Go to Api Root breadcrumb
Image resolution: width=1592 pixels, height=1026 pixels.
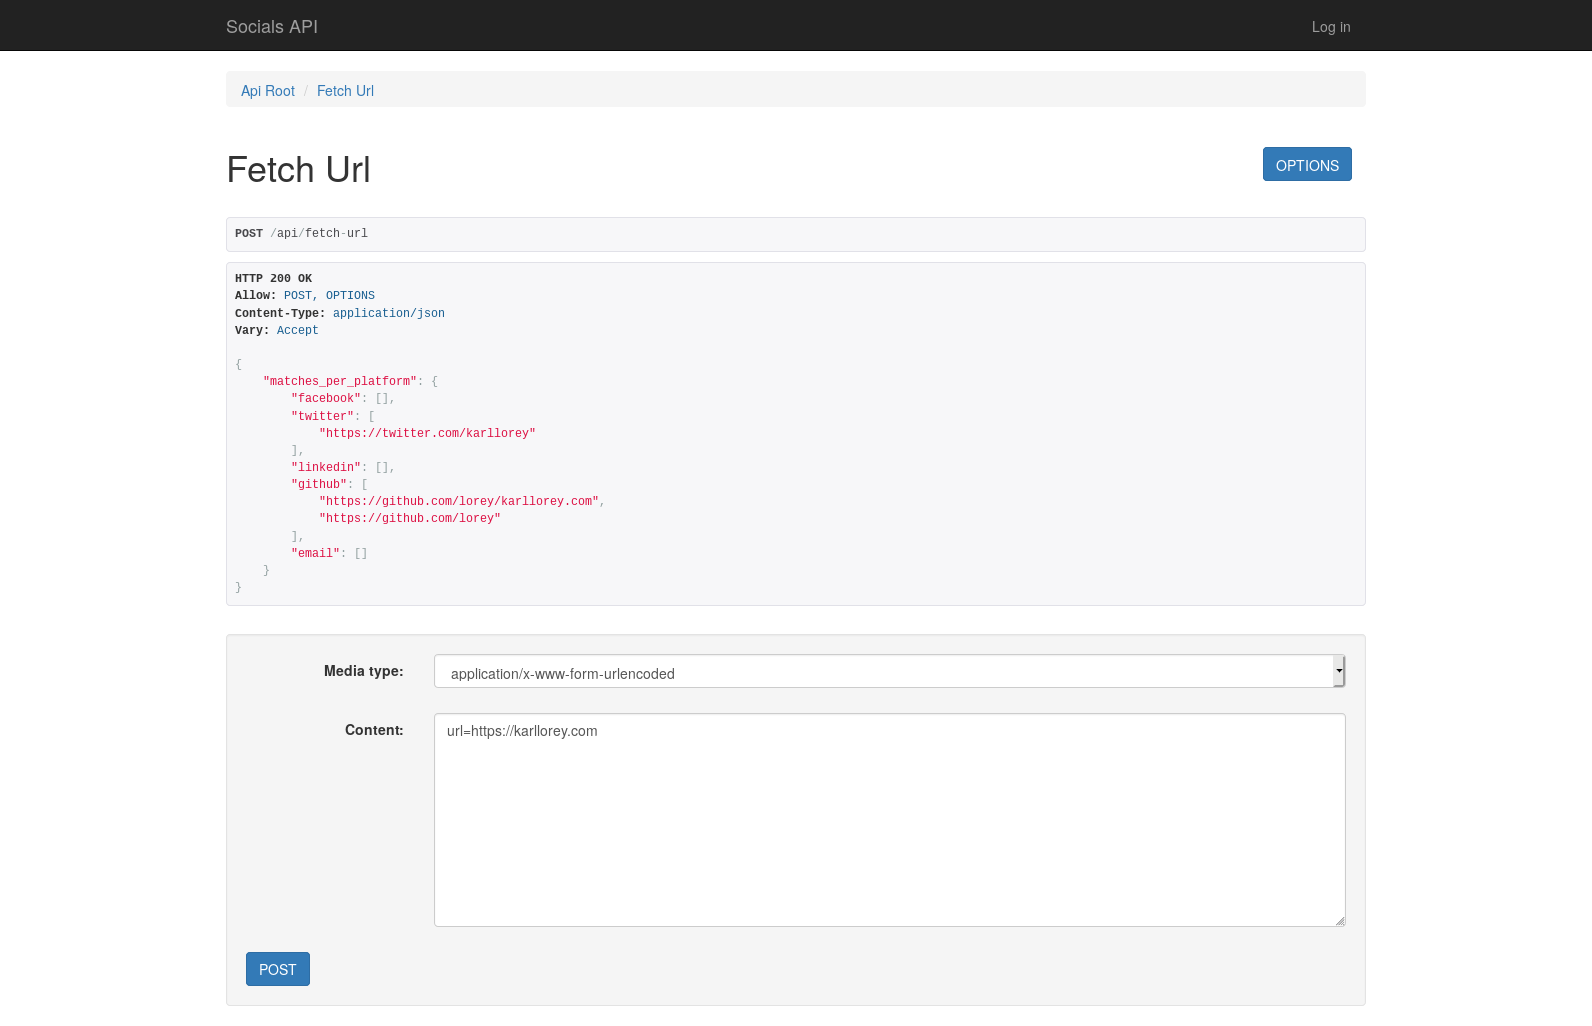[268, 91]
